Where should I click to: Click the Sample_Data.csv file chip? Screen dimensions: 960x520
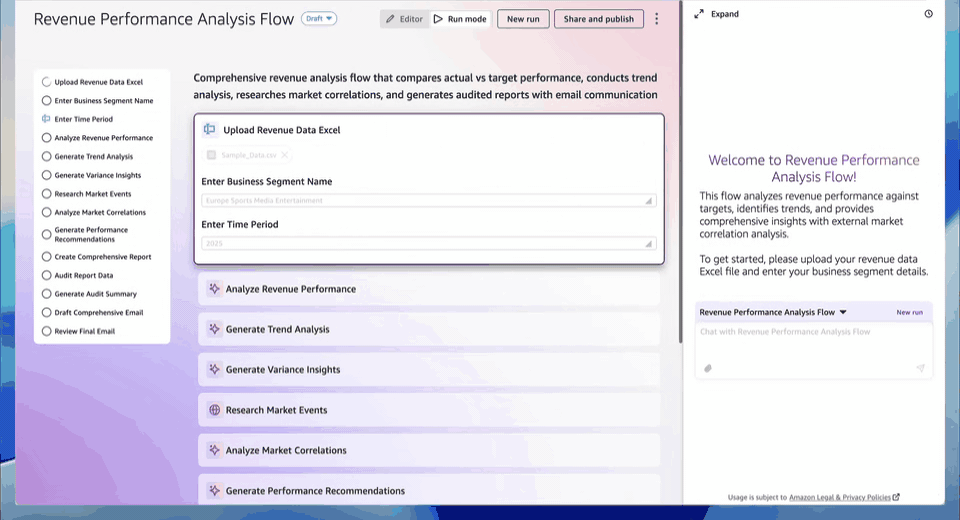(x=247, y=155)
